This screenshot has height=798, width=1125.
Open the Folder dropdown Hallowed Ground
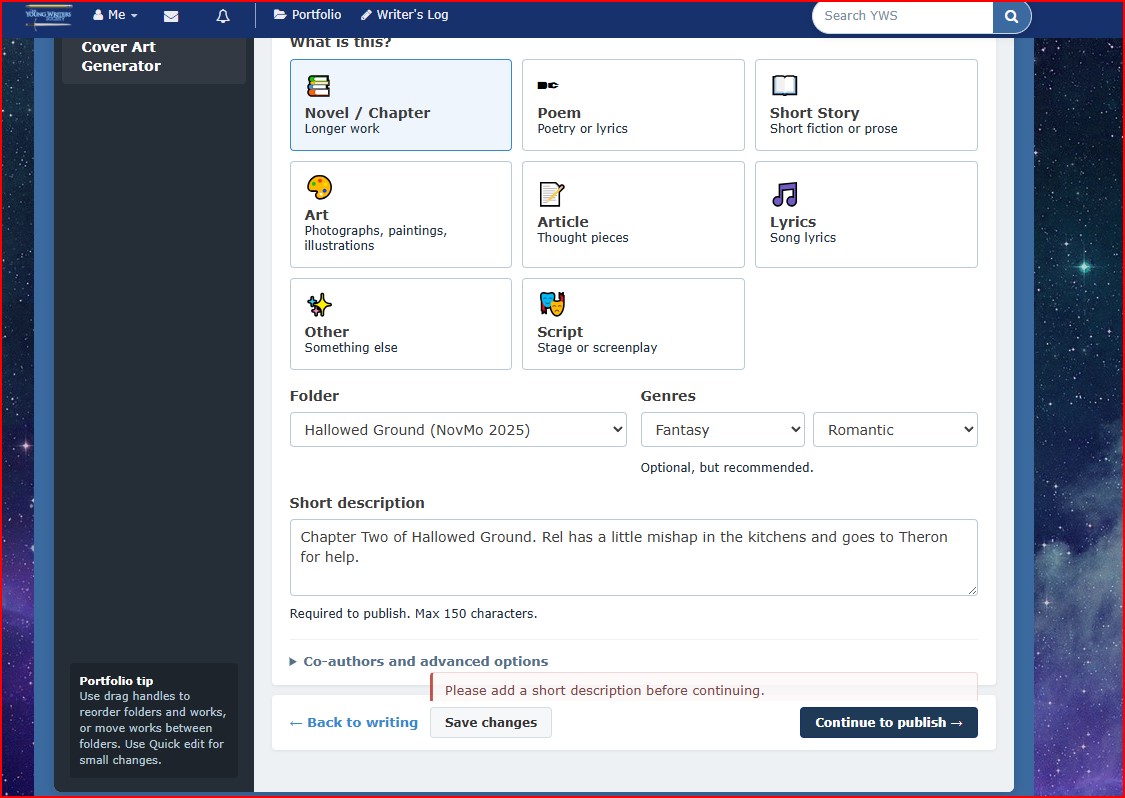458,430
